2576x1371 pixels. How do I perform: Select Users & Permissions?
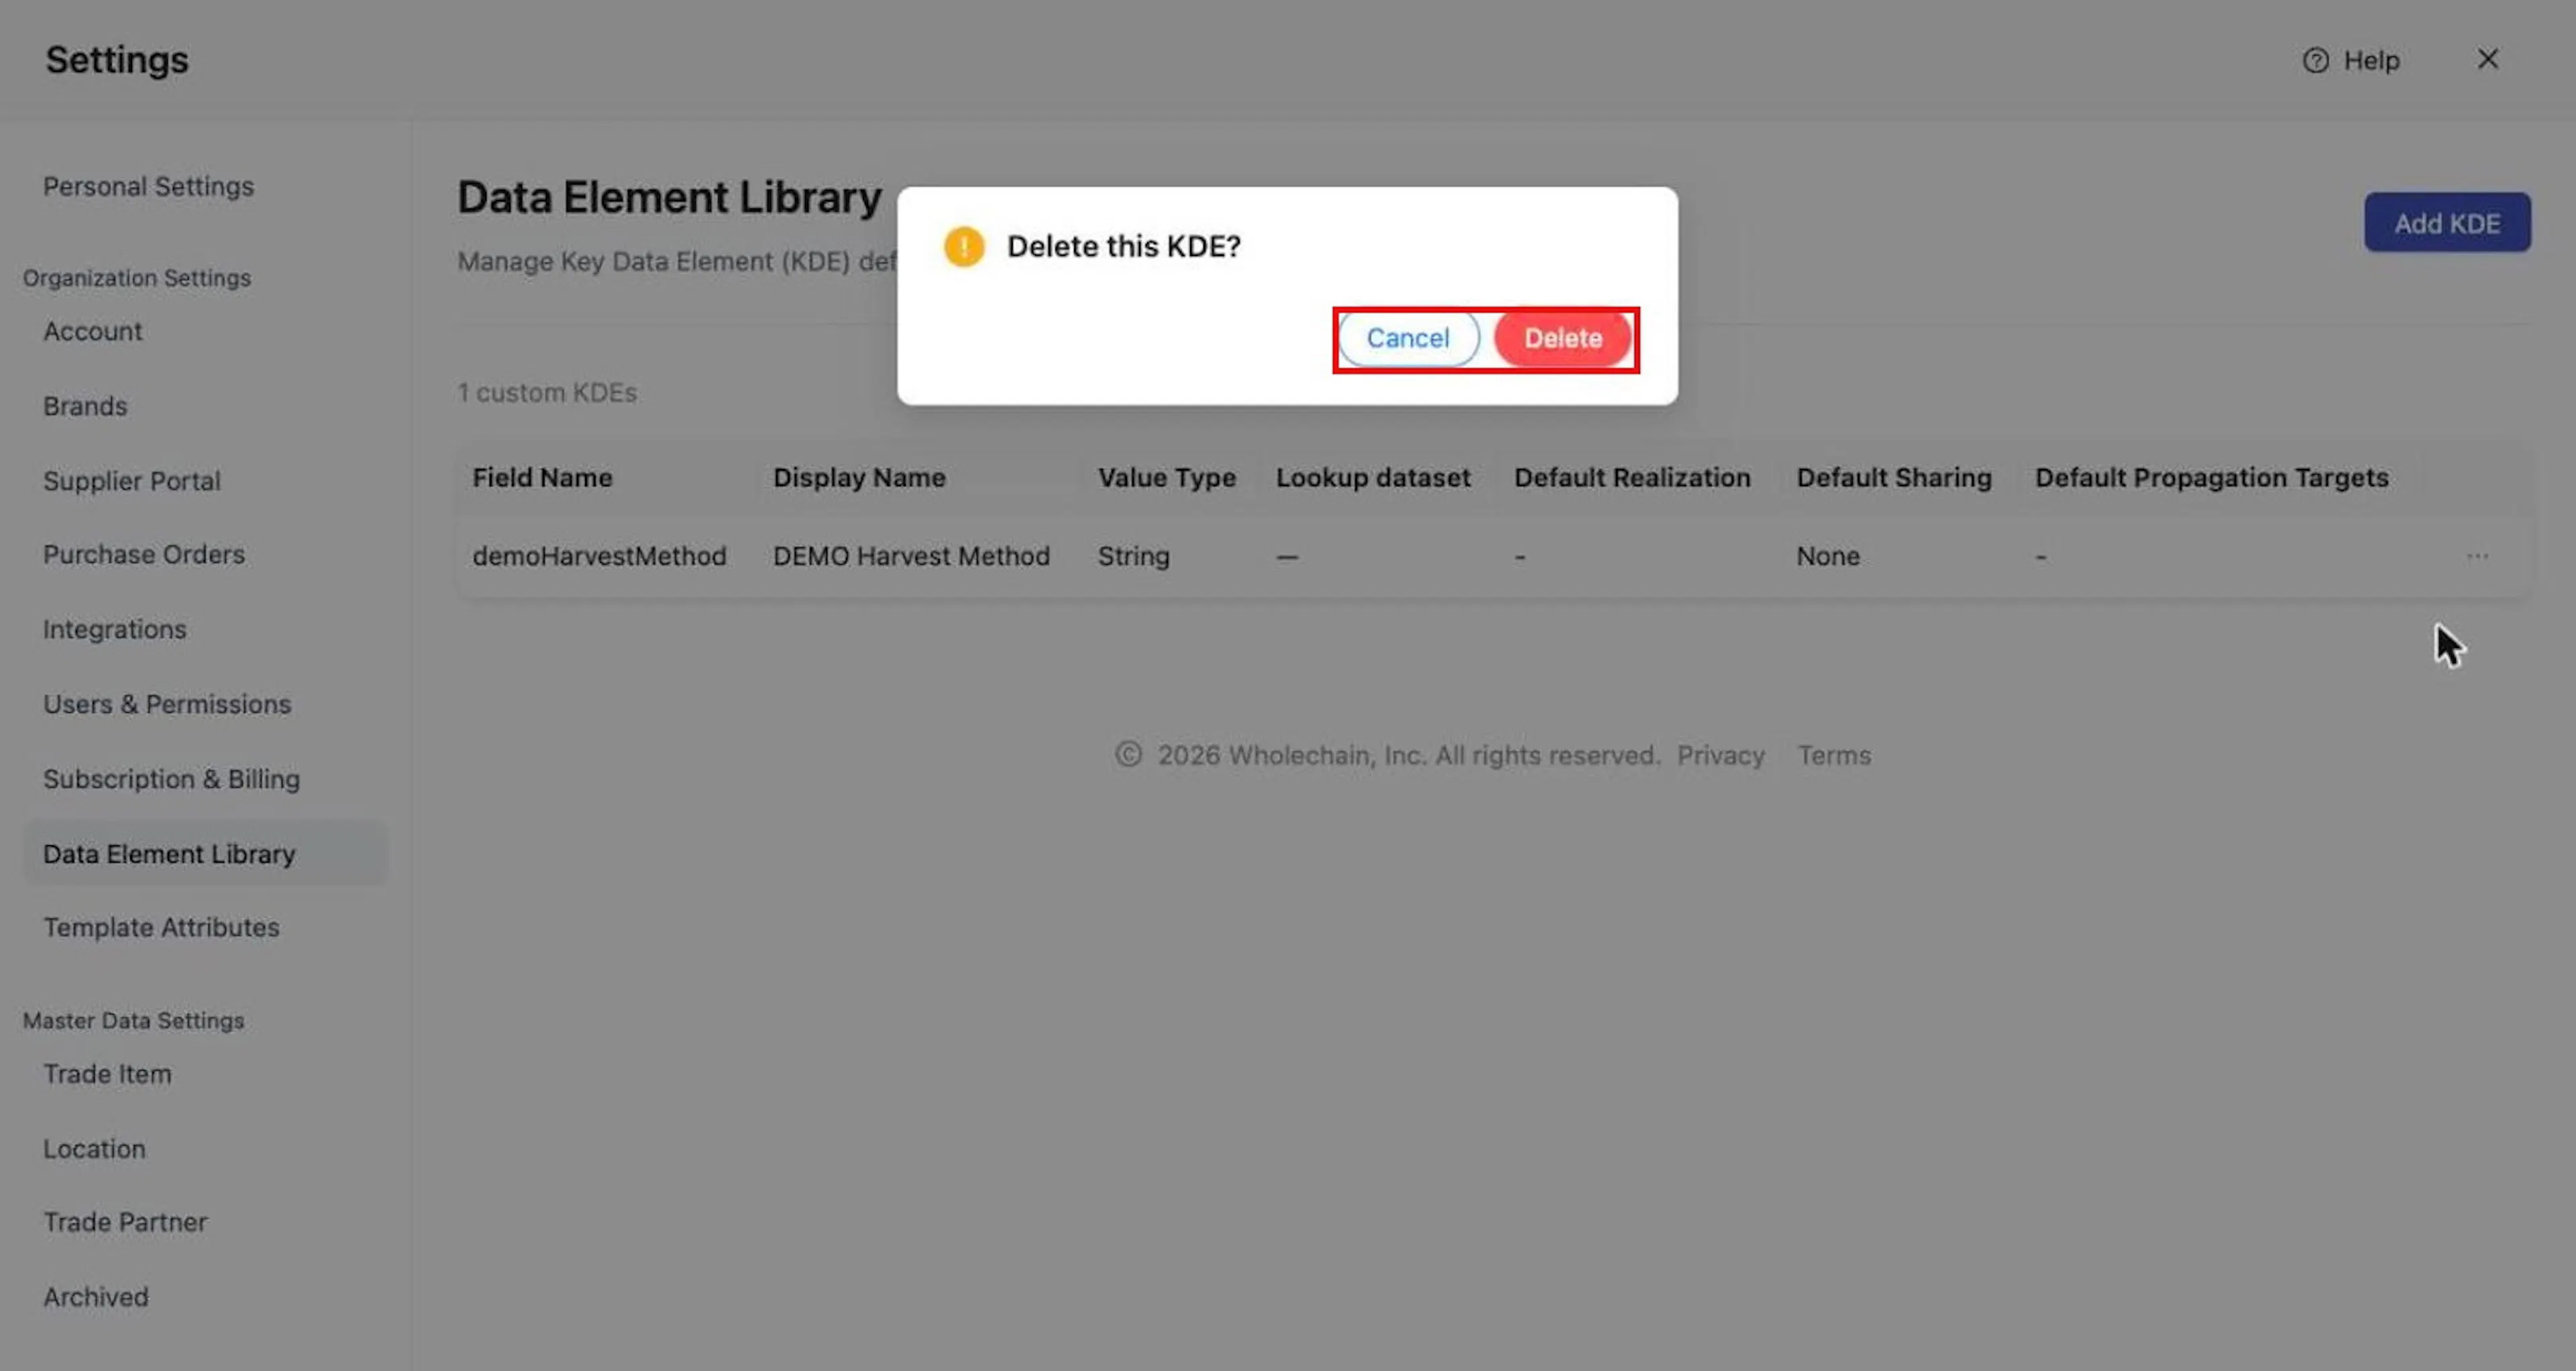point(167,704)
